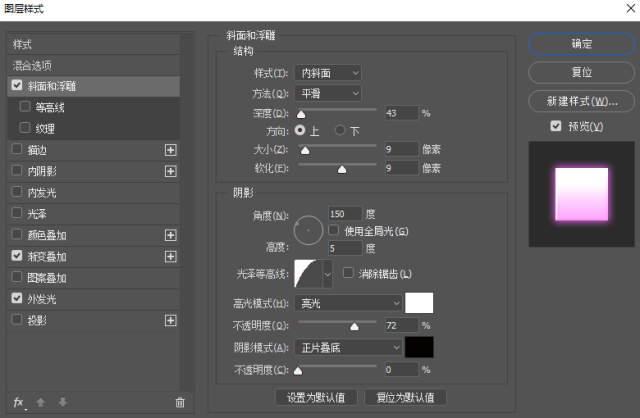640x418 pixels.
Task: Check 消除锯齿 checkbox
Action: pyautogui.click(x=348, y=273)
